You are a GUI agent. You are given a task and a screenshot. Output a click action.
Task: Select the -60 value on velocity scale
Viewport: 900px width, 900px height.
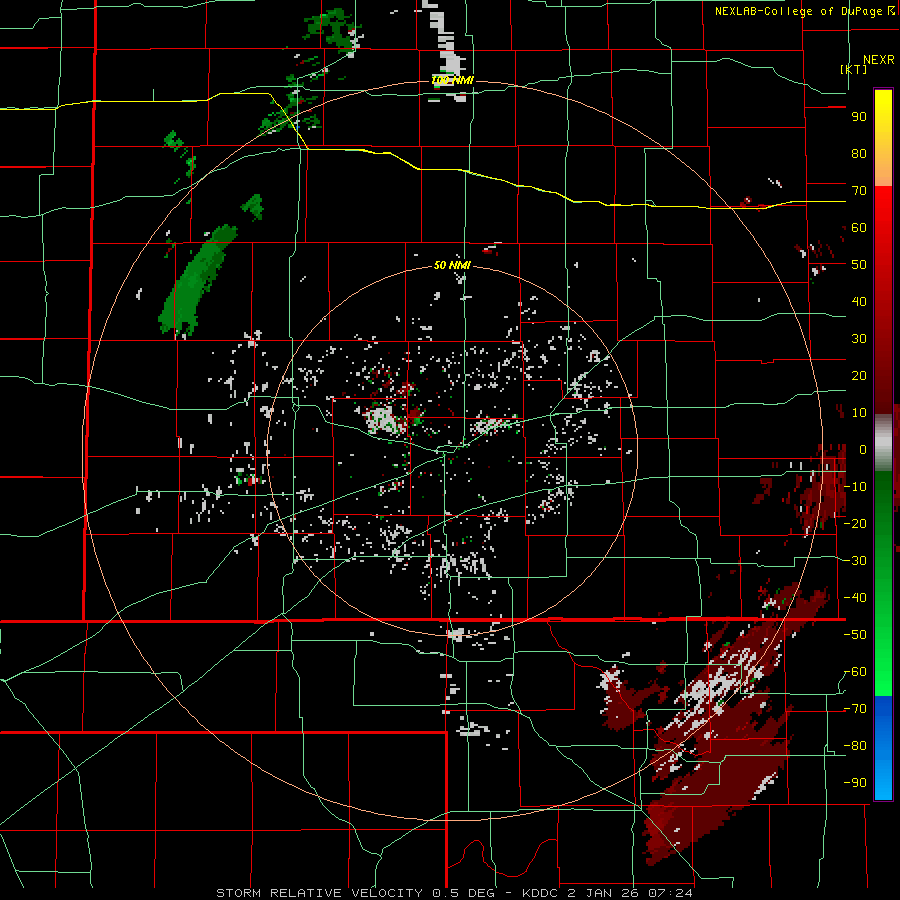855,672
